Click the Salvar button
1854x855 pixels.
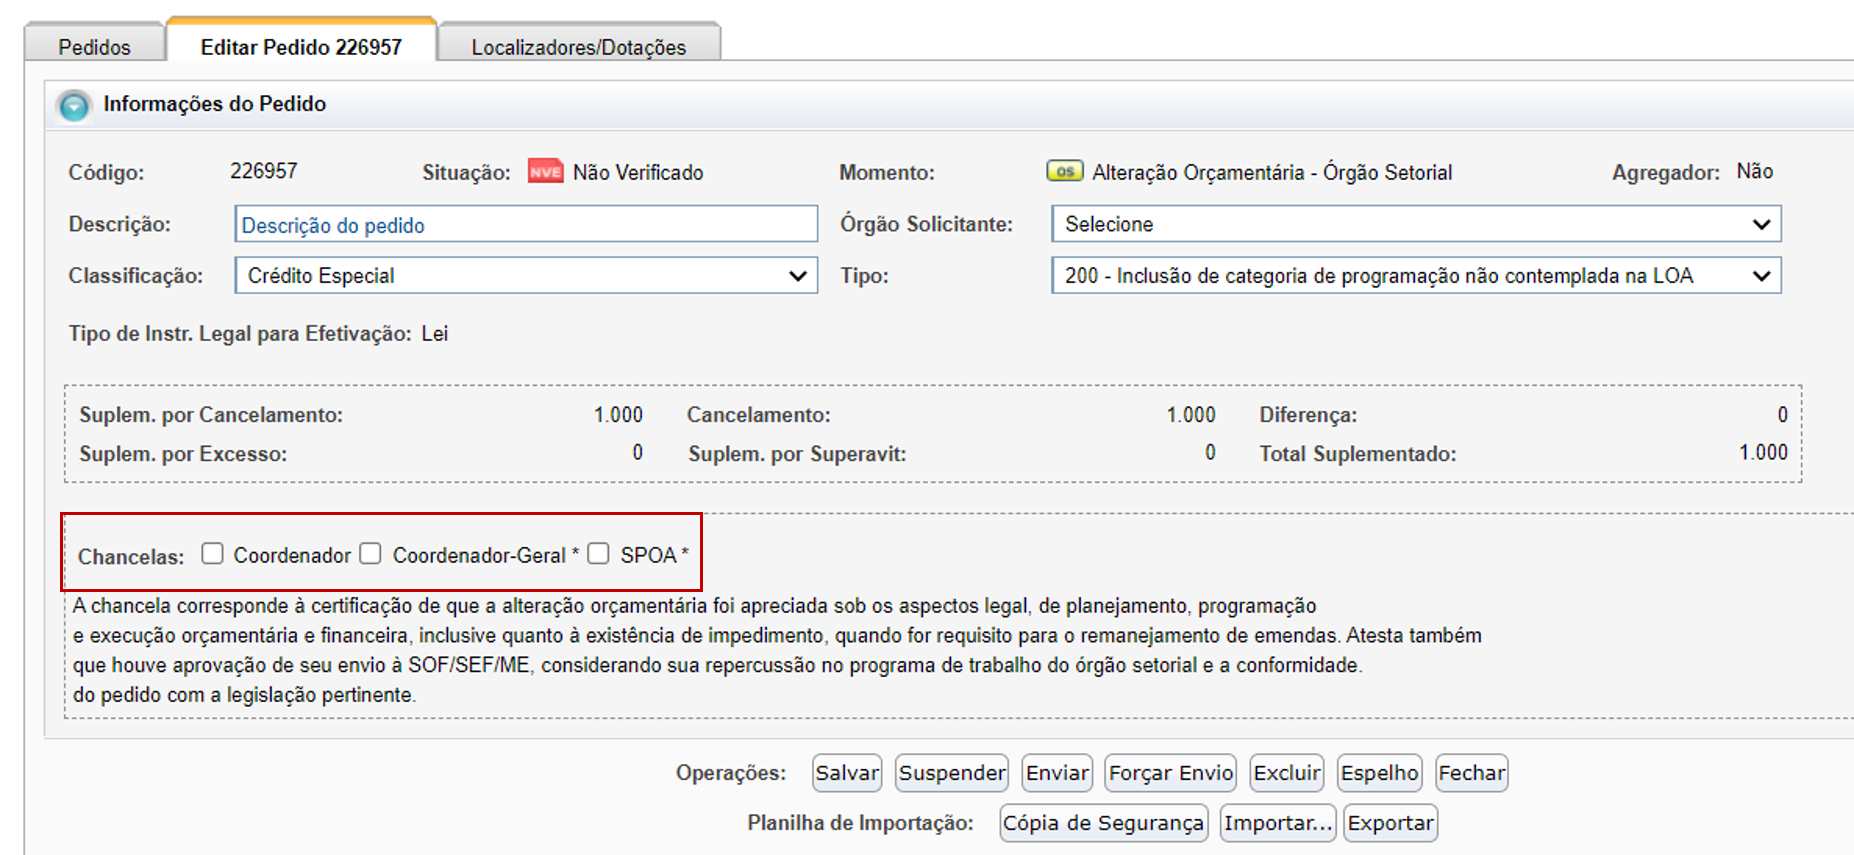coord(847,773)
